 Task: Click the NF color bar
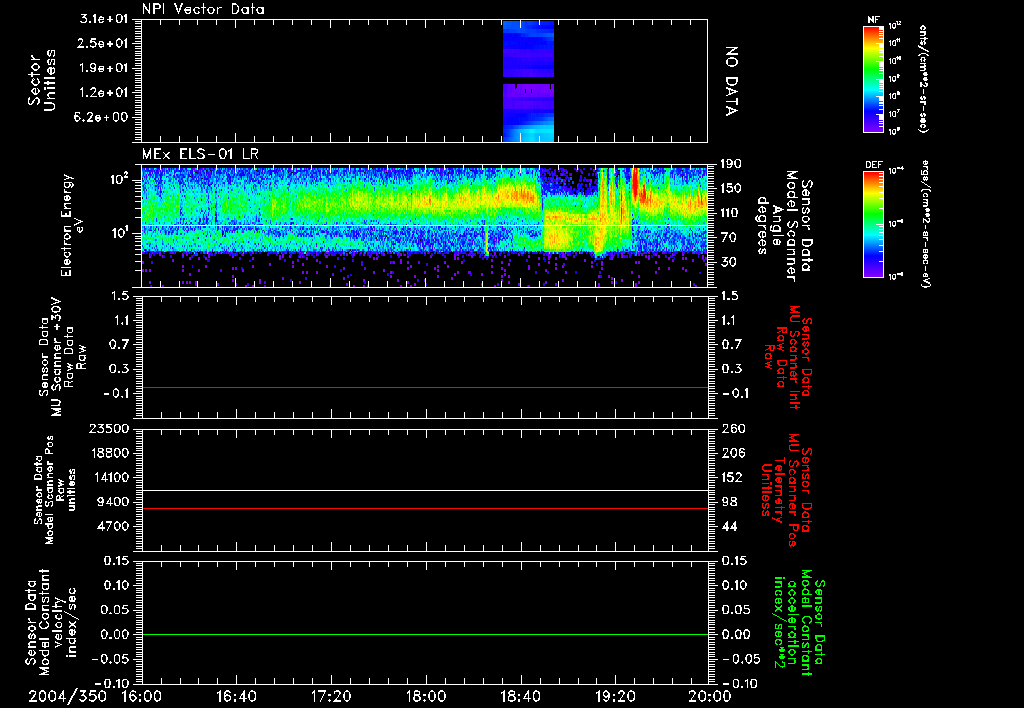tap(873, 78)
